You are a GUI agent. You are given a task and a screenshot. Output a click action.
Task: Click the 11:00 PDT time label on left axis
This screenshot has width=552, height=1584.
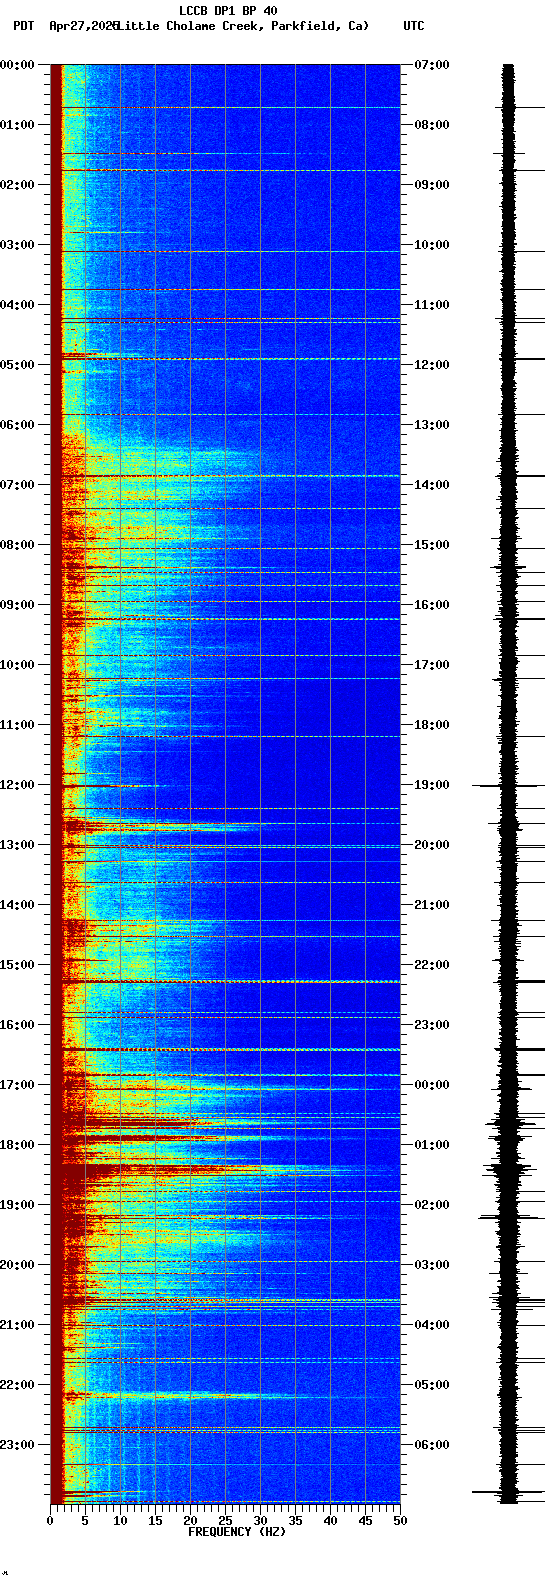[17, 725]
